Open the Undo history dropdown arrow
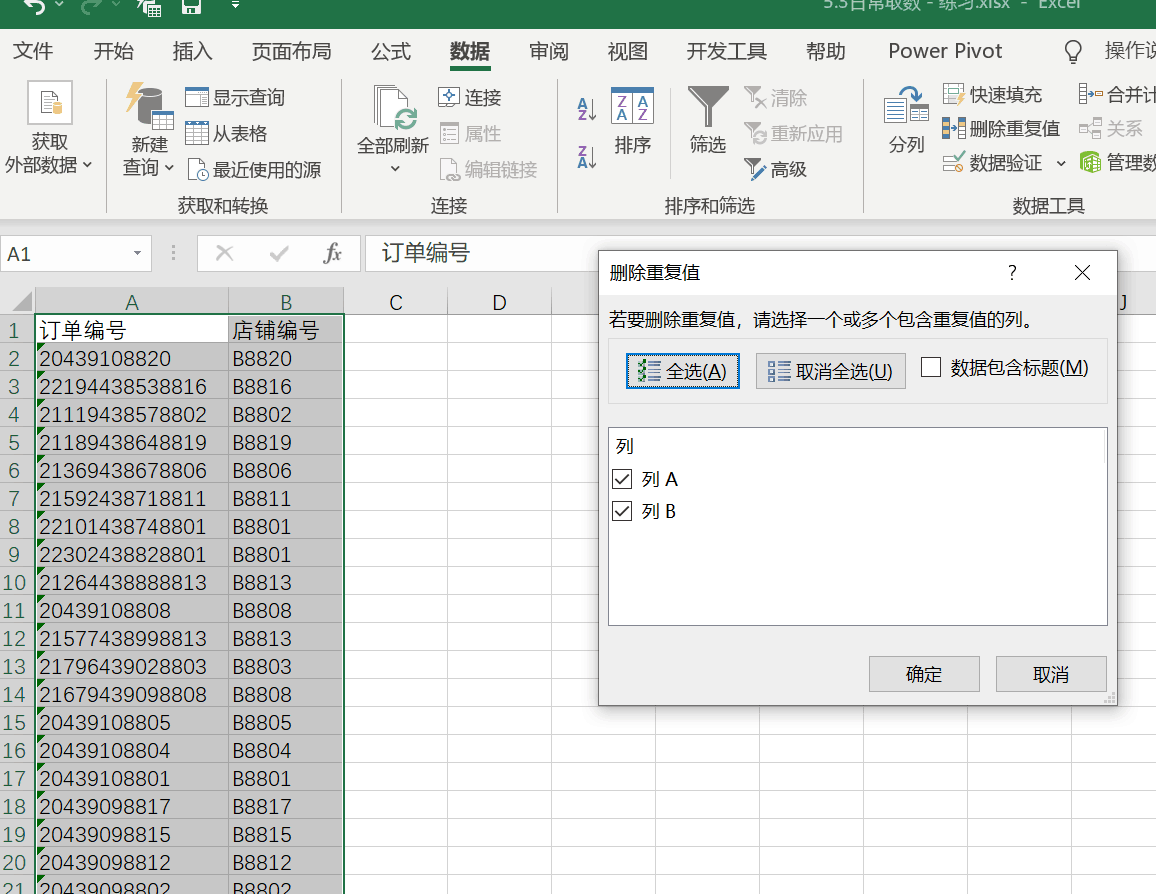The height and width of the screenshot is (894, 1156). click(59, 5)
